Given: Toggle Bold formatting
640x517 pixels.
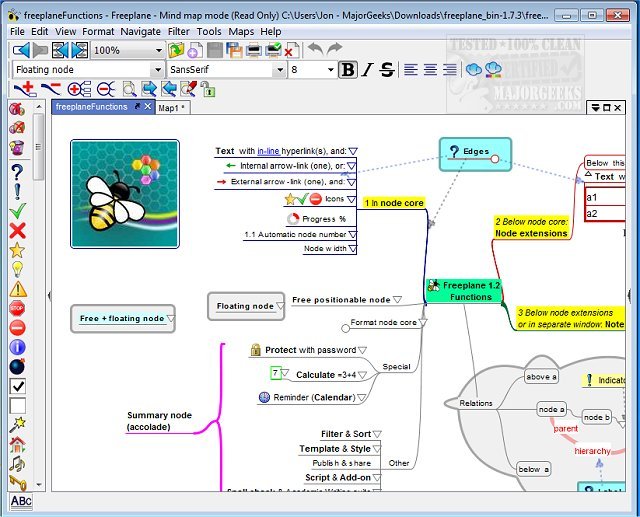Looking at the screenshot, I should 348,70.
